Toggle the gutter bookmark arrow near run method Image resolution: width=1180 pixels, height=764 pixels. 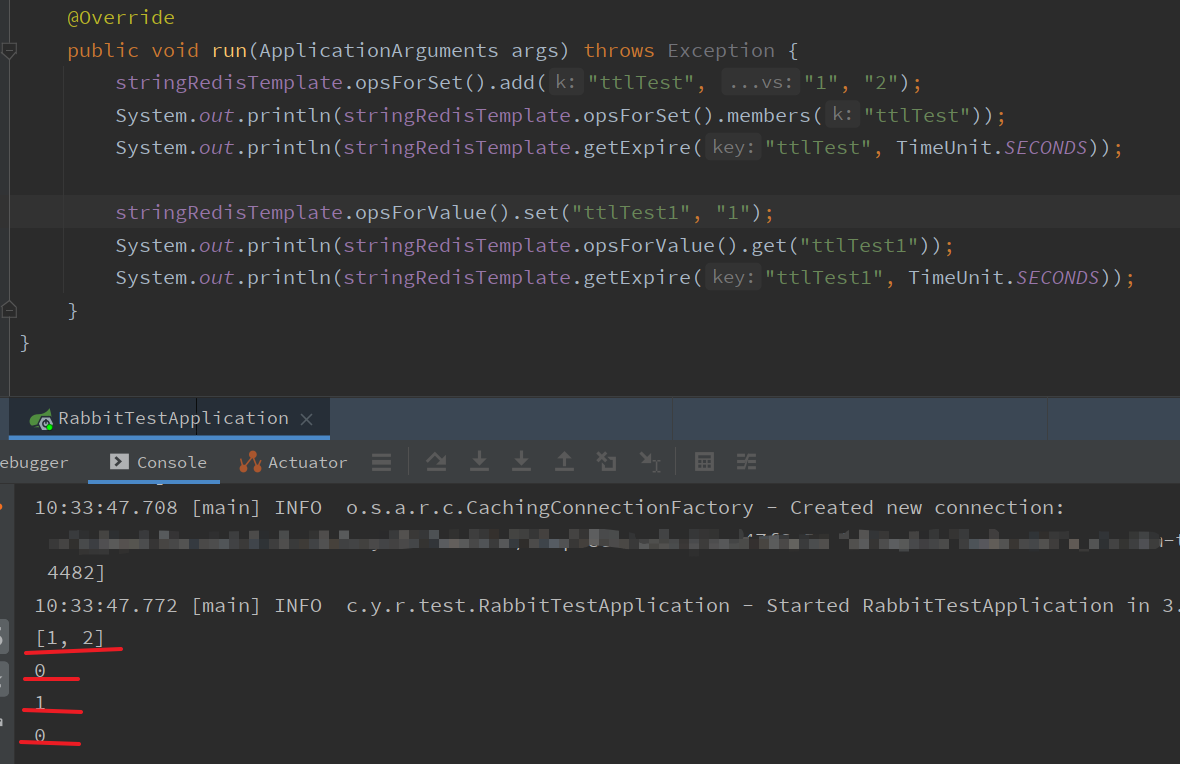(9, 50)
